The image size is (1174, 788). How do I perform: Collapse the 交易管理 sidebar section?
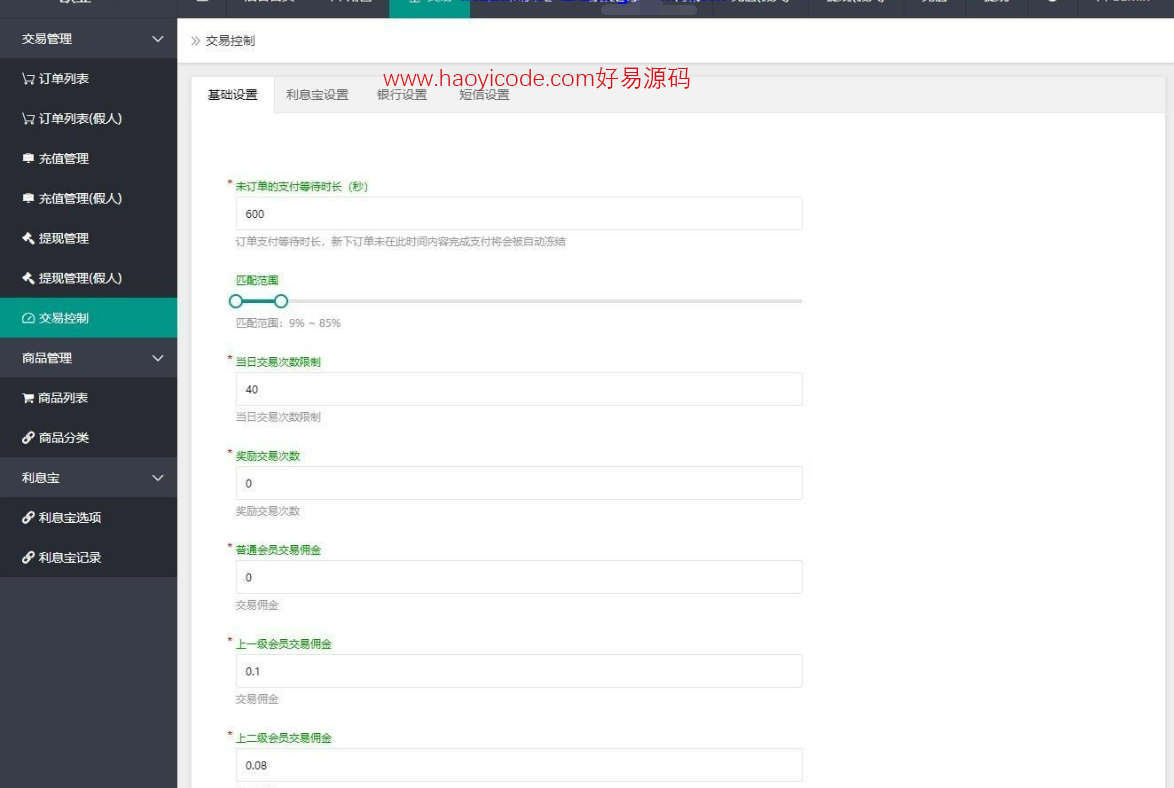pyautogui.click(x=157, y=39)
